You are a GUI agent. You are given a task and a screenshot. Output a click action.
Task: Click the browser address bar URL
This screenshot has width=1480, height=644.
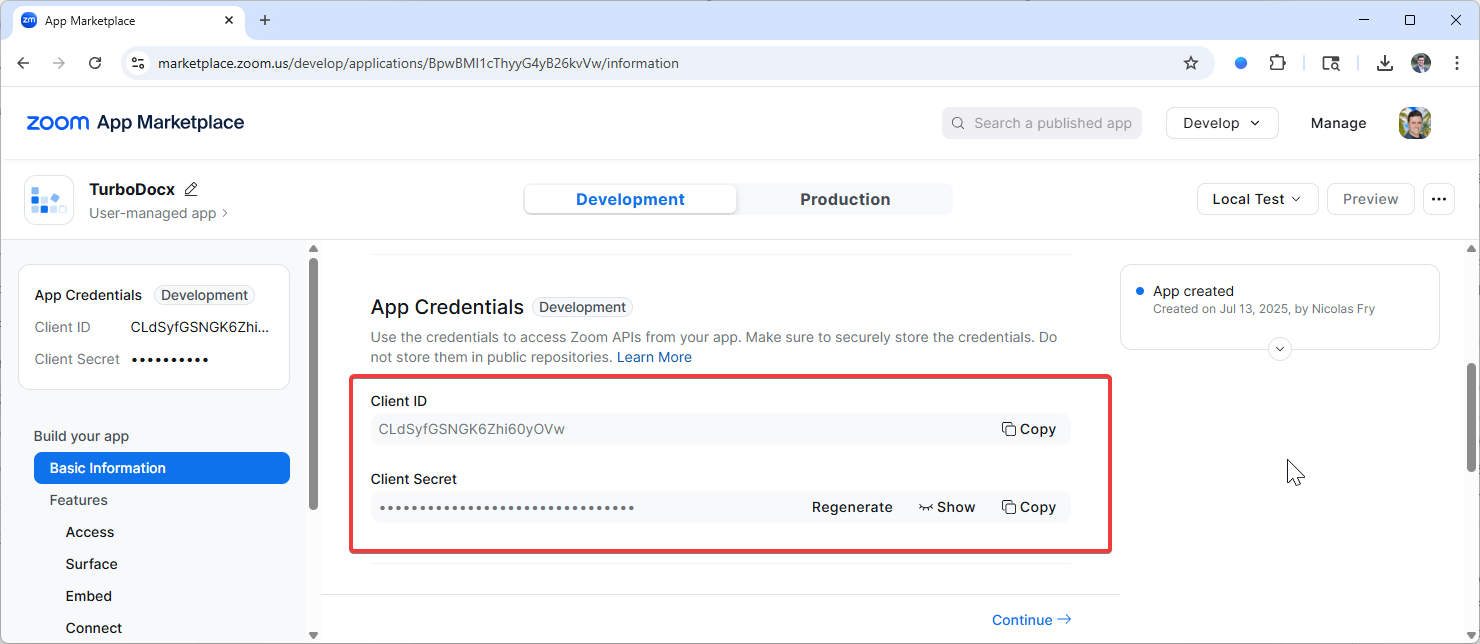pyautogui.click(x=418, y=63)
